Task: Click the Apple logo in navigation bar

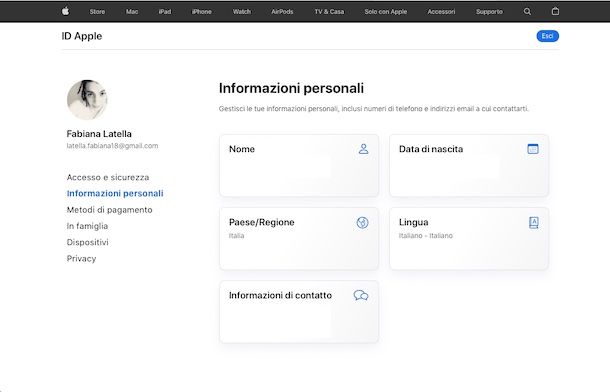Action: click(x=65, y=11)
